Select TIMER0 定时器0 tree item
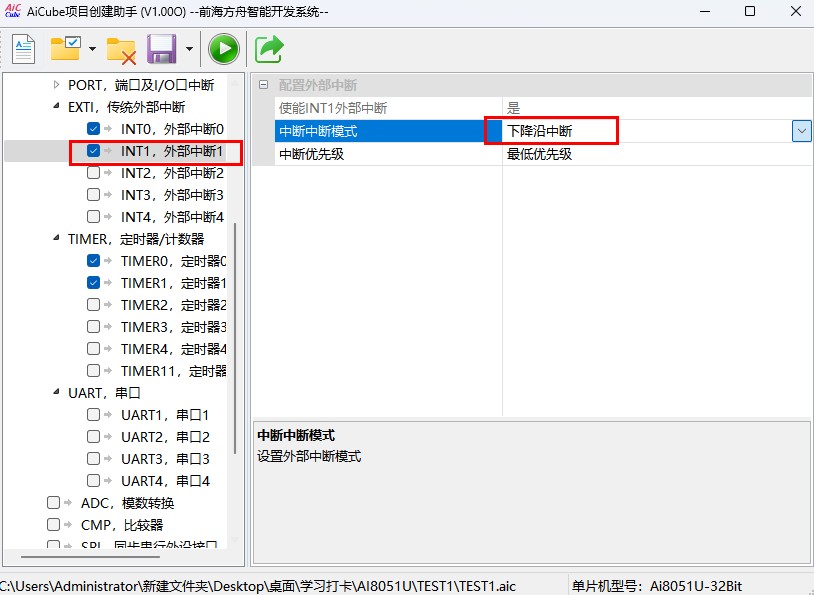The image size is (814, 595). 173,261
